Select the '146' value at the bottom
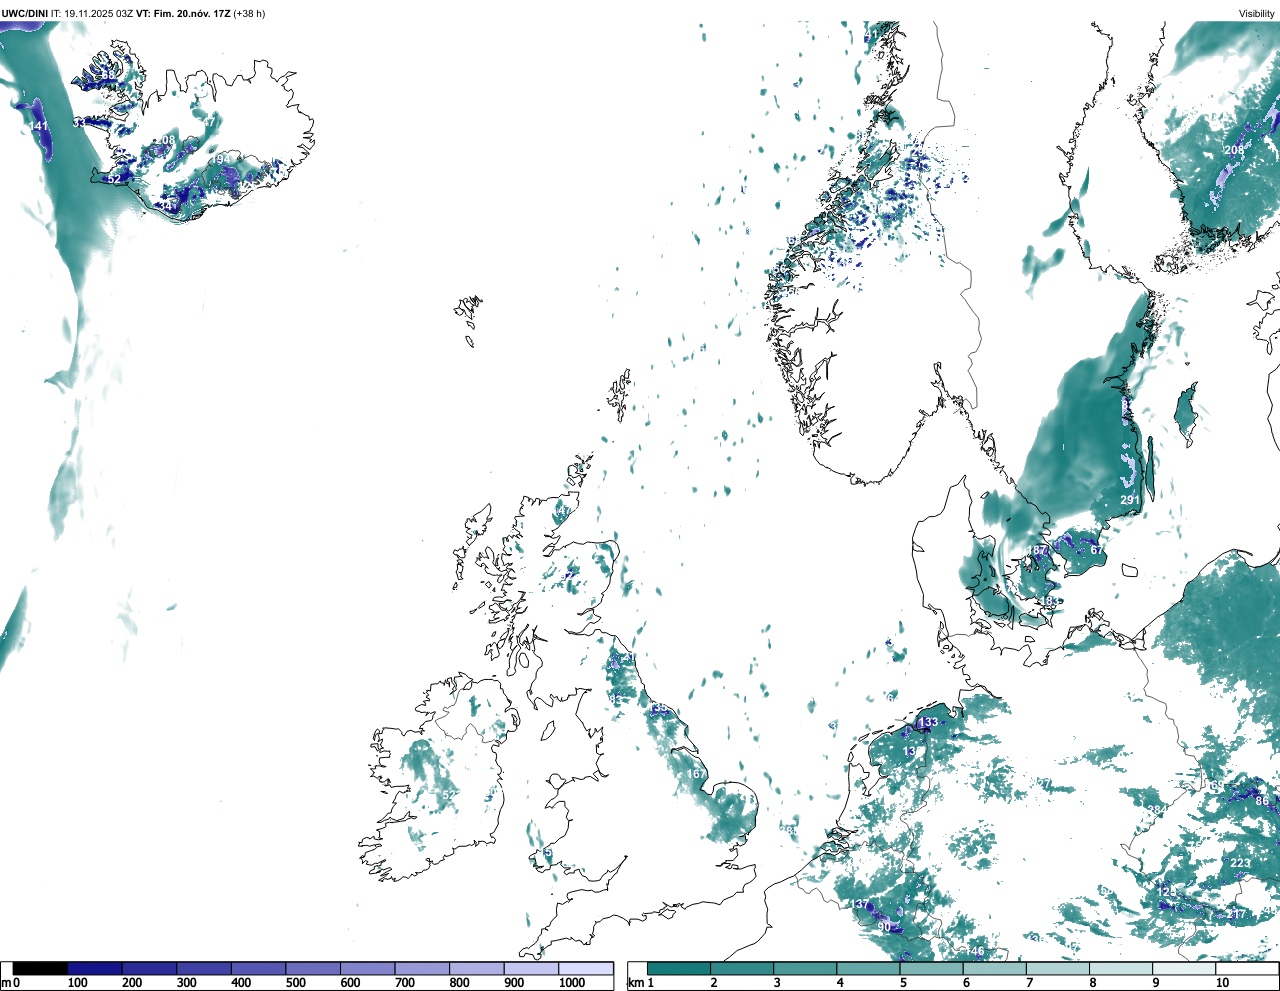Viewport: 1280px width, 991px height. 975,951
